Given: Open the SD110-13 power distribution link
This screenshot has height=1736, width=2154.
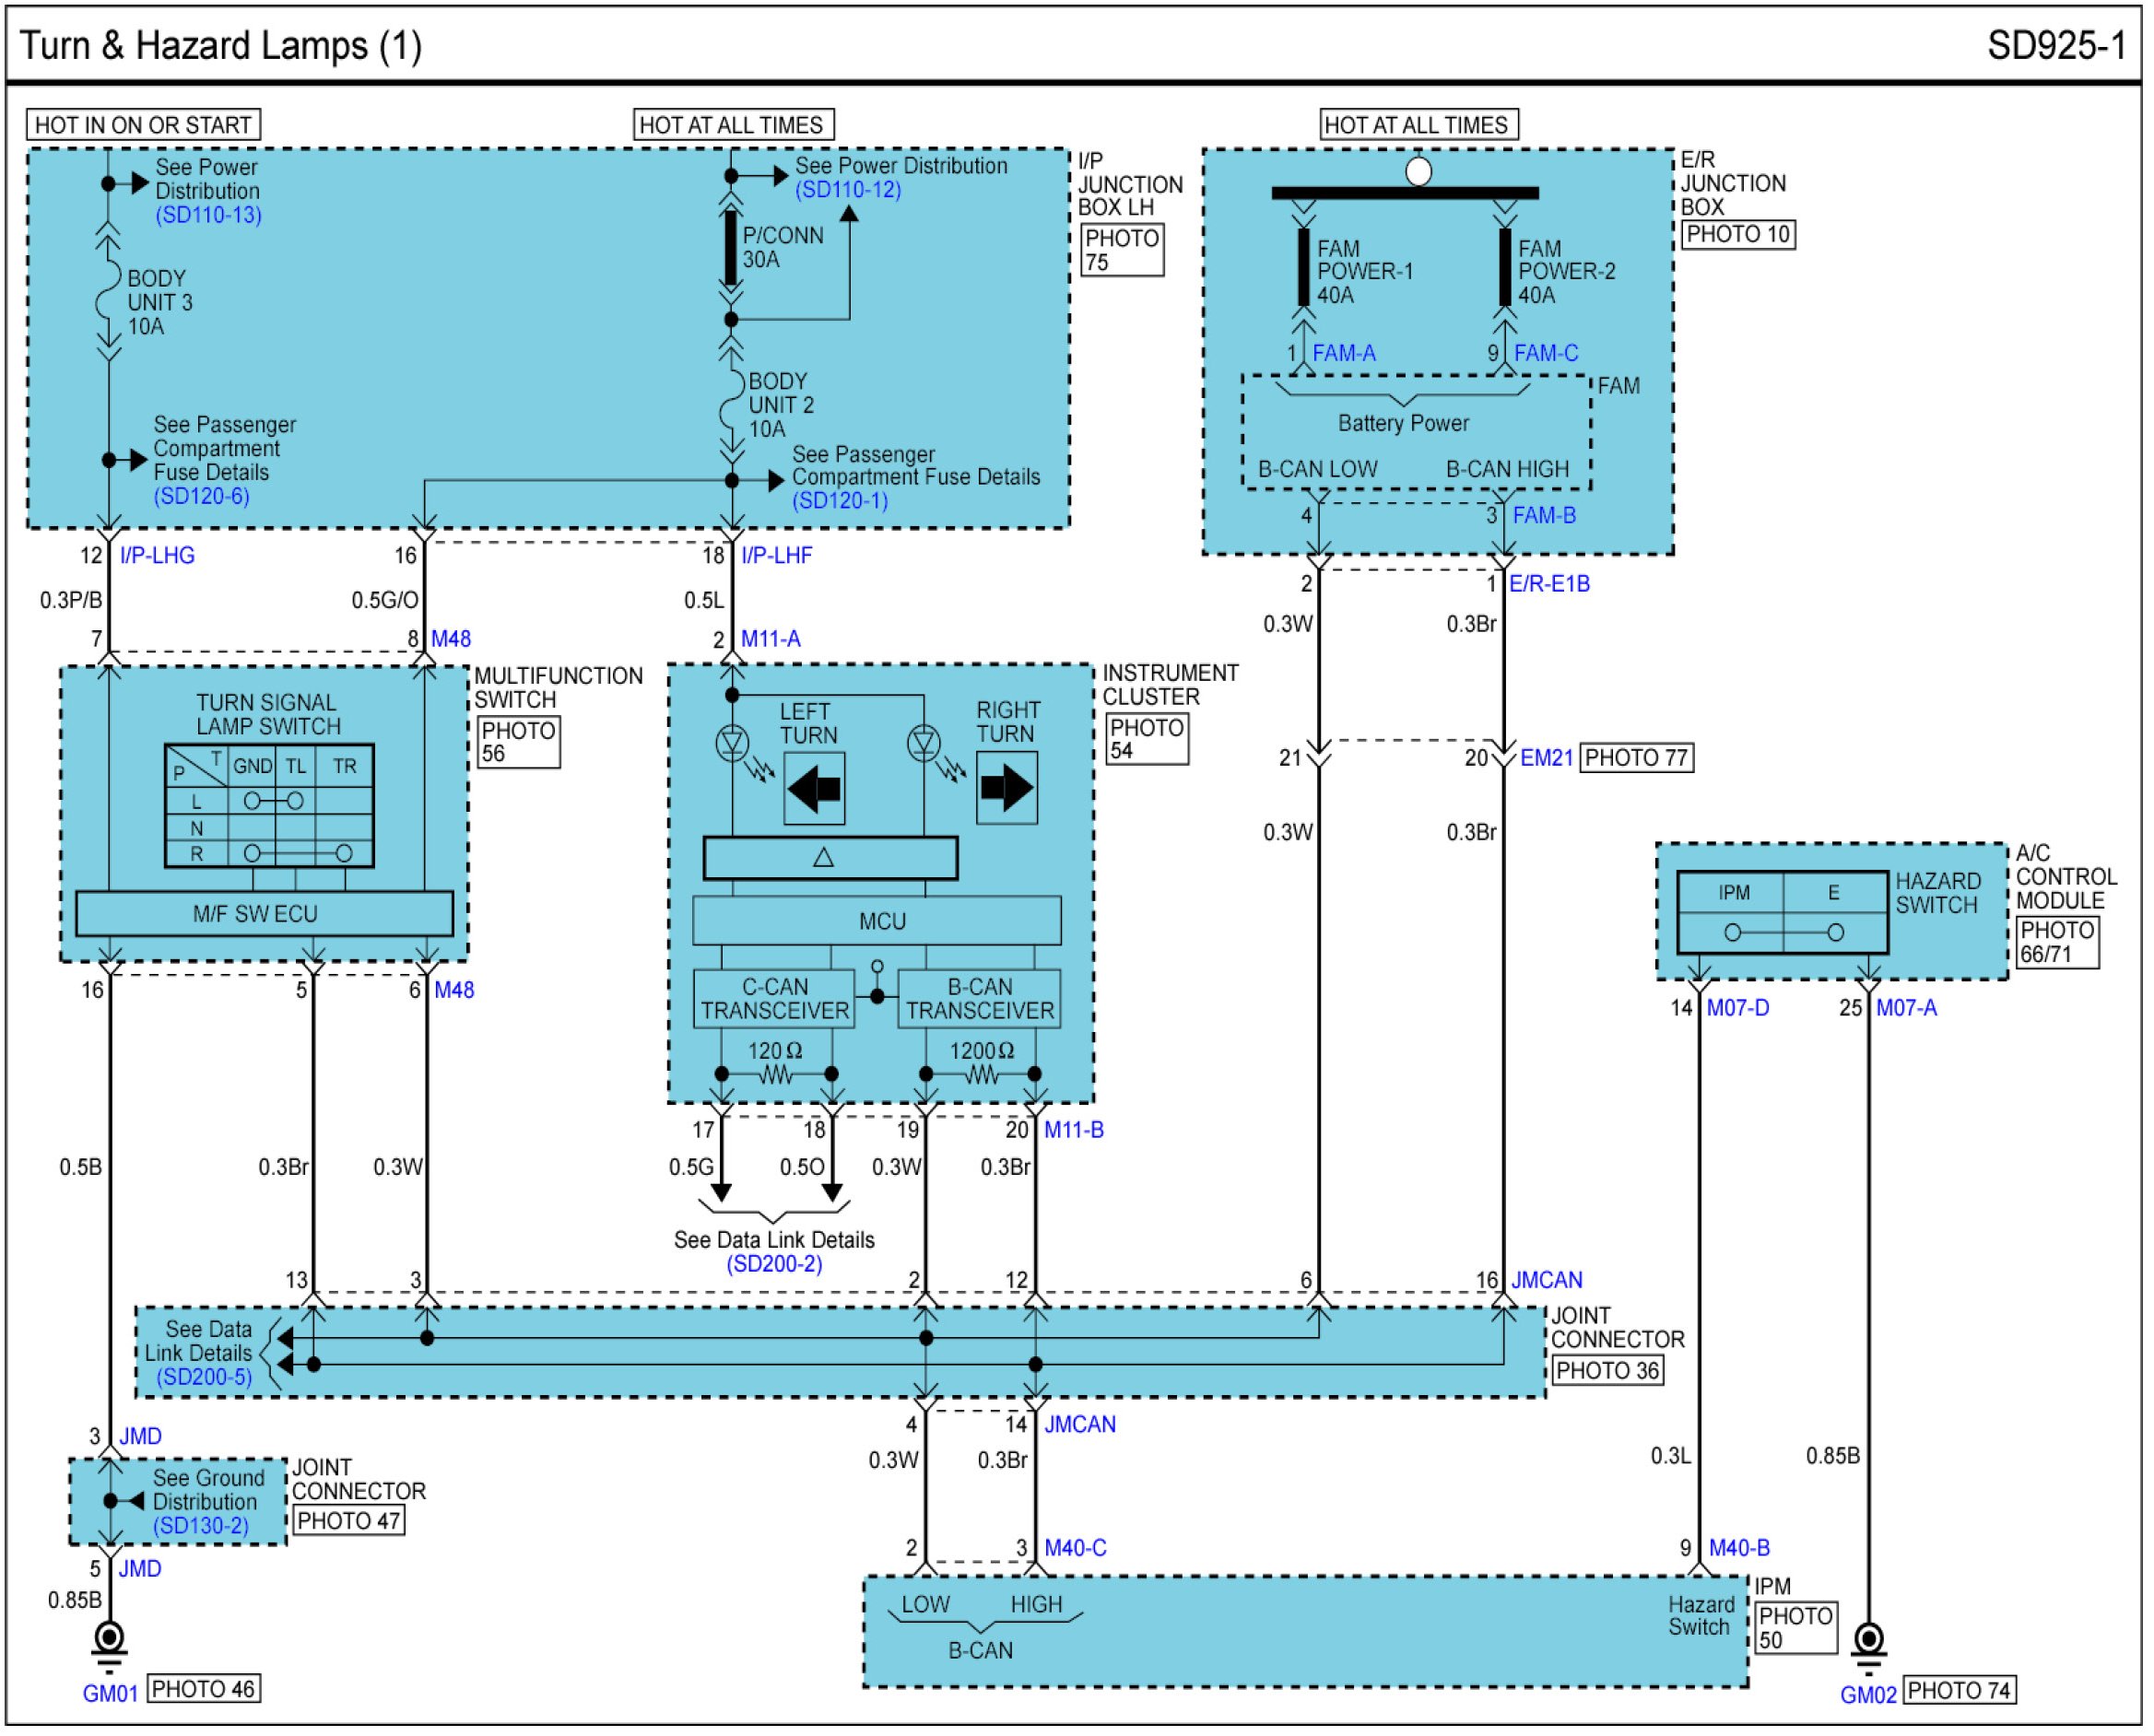Looking at the screenshot, I should point(208,215).
